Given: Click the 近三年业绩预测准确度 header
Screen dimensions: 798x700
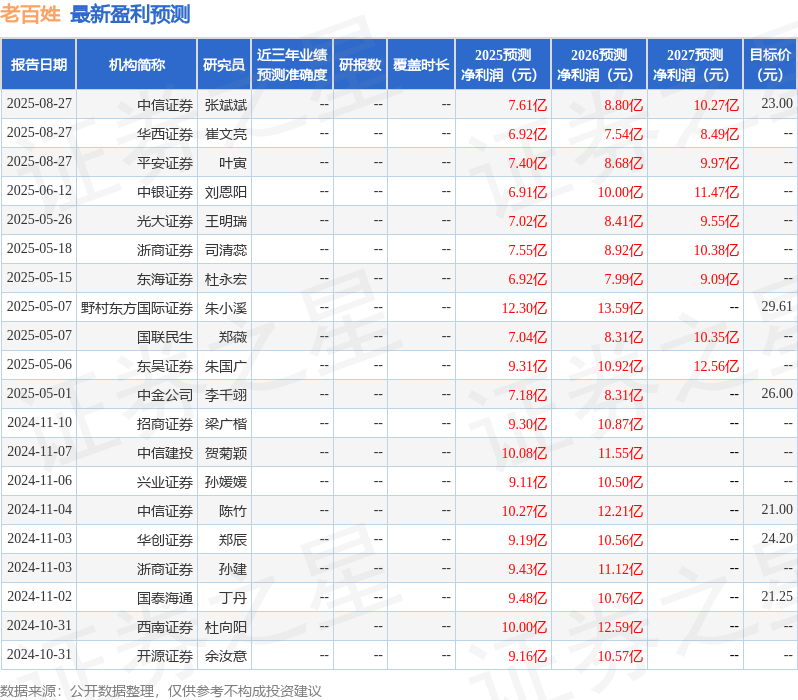Looking at the screenshot, I should [x=292, y=65].
